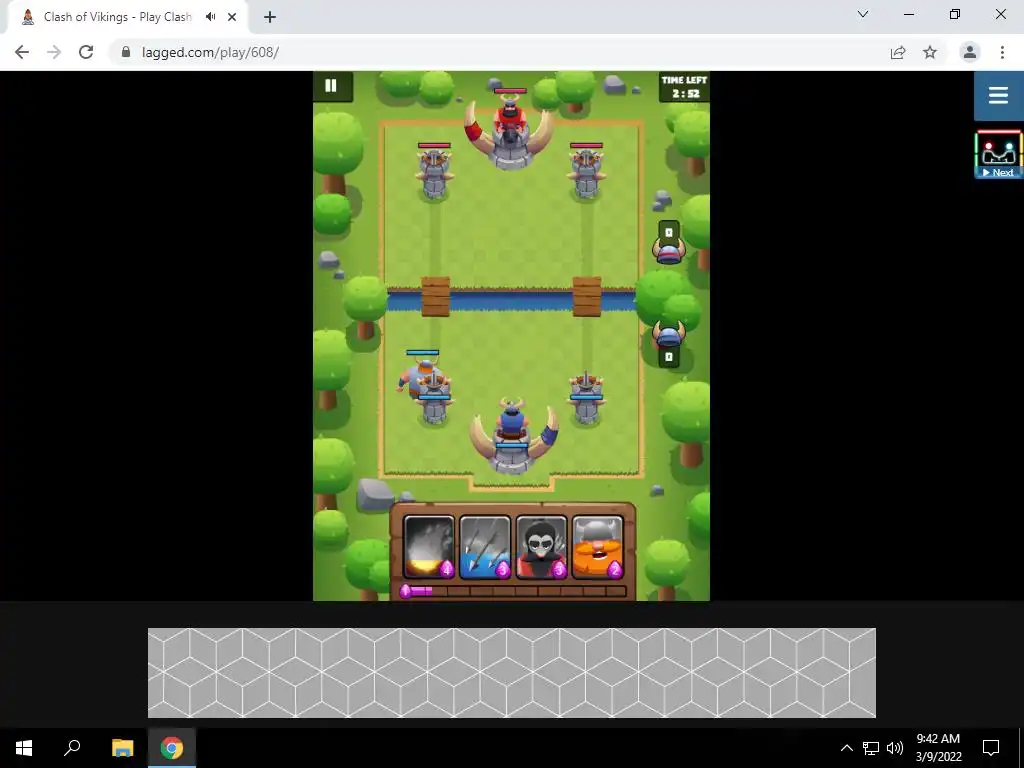
Task: Select the orange-bearded viking card
Action: coord(598,547)
